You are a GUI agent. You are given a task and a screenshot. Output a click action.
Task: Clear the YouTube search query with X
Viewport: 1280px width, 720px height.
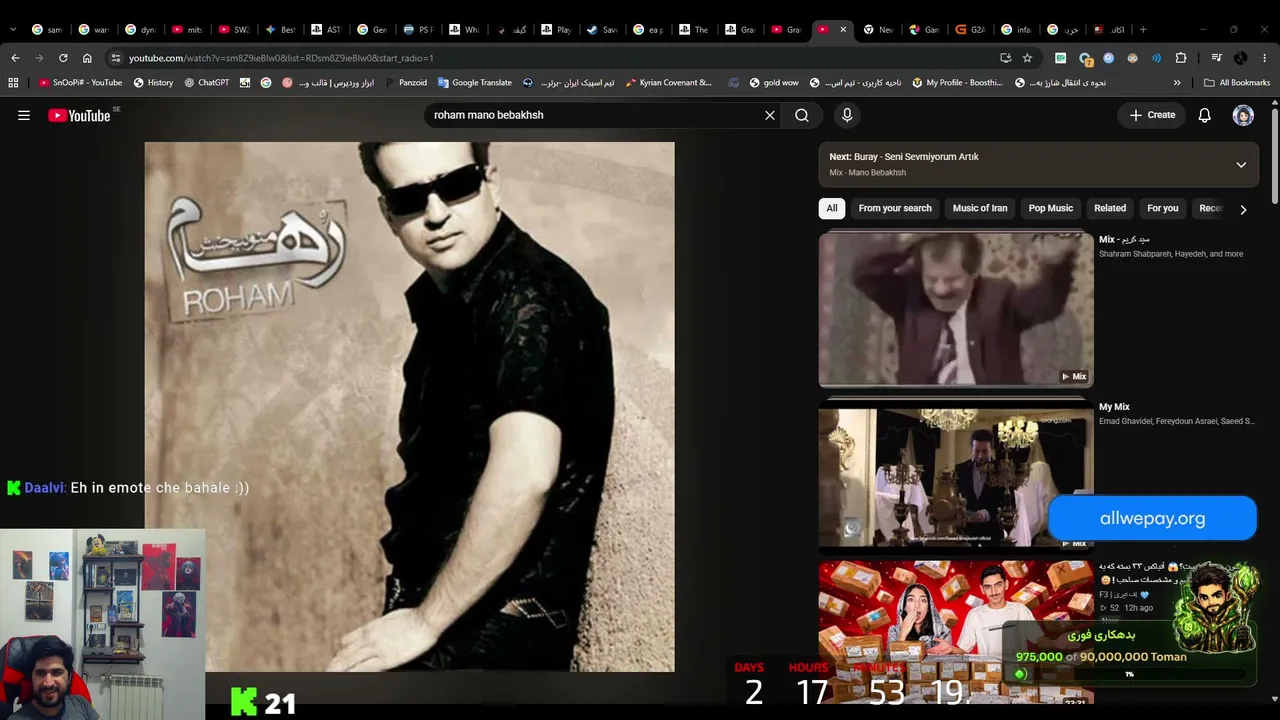(770, 115)
